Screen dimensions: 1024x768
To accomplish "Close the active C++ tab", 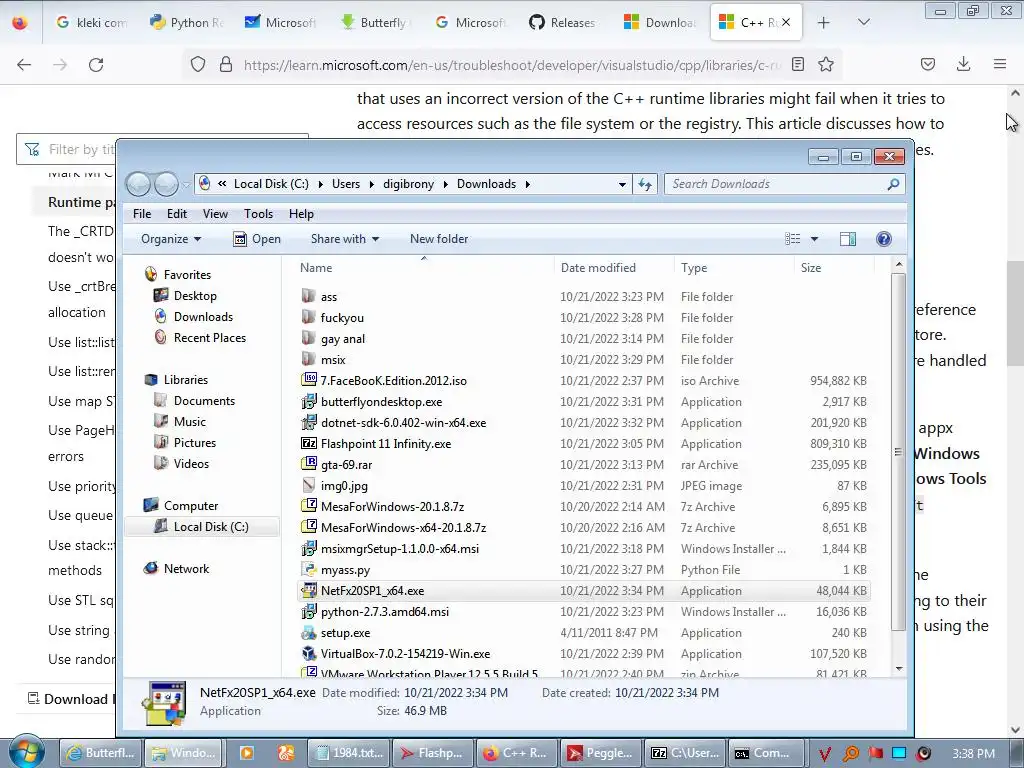I will click(786, 22).
